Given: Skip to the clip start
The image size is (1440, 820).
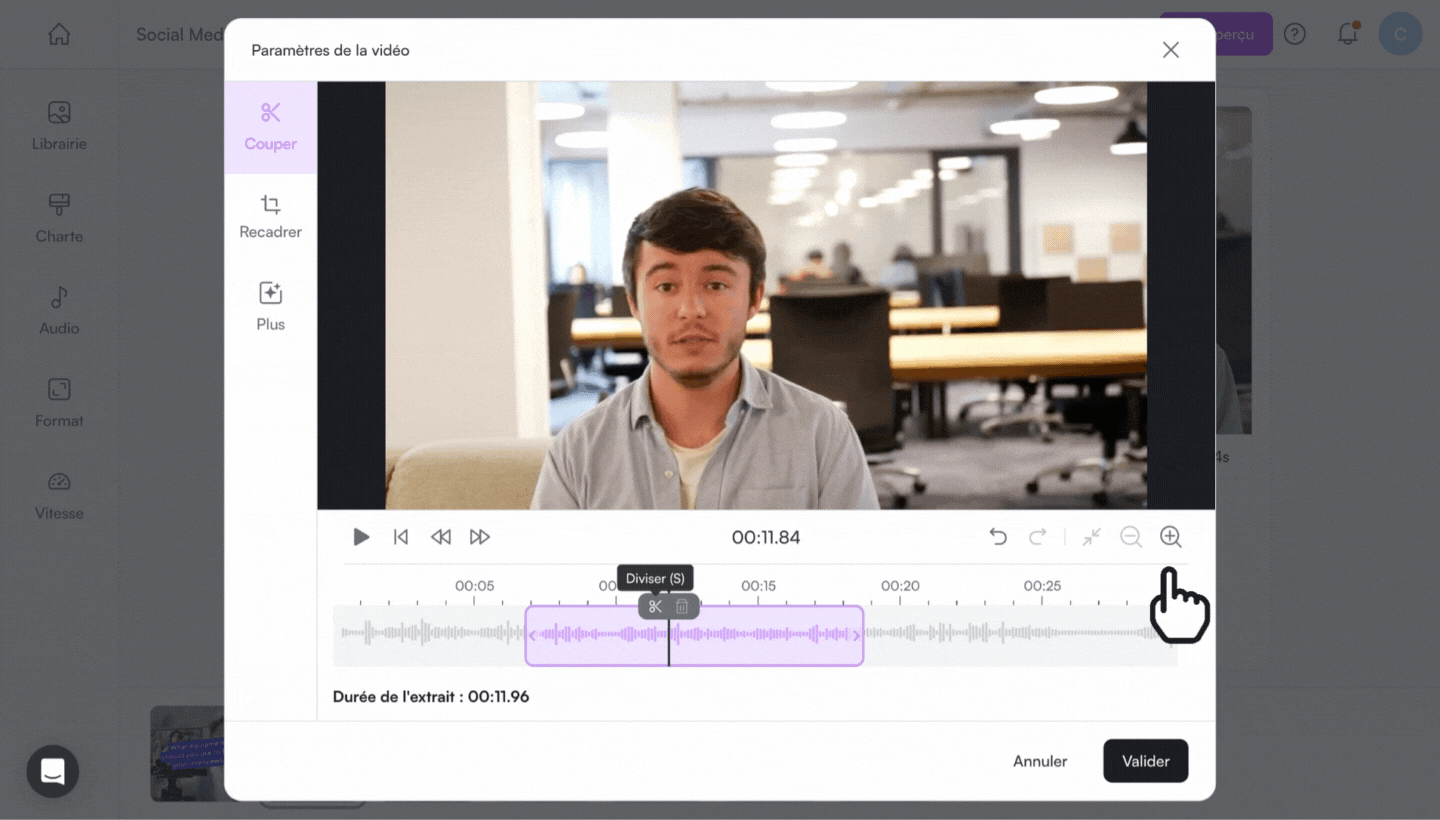Looking at the screenshot, I should (x=401, y=537).
